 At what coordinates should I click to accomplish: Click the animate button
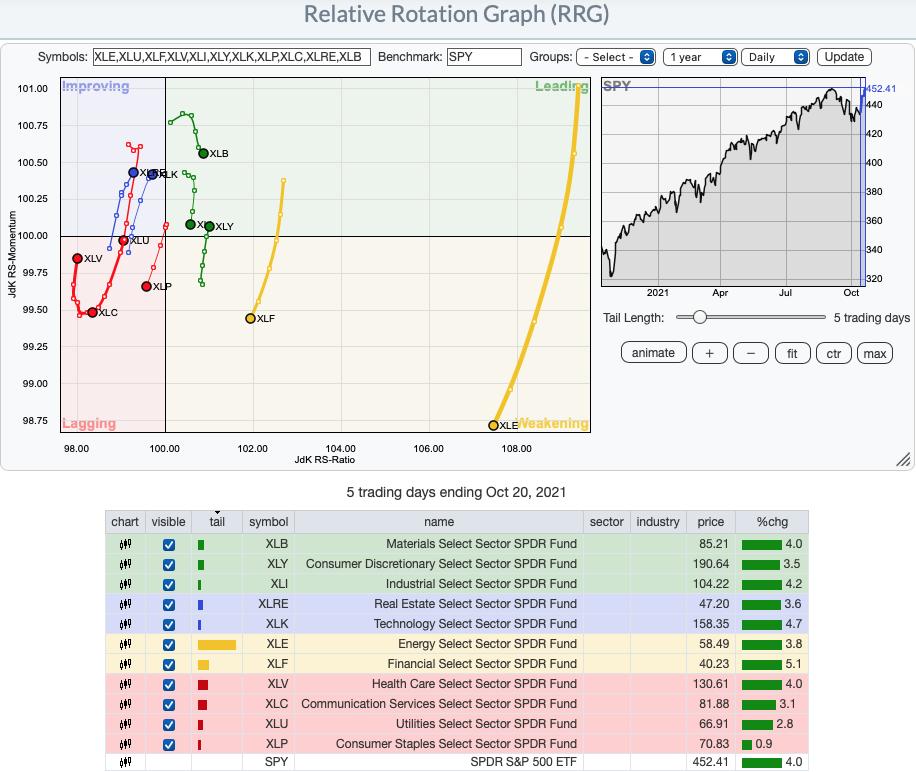653,353
